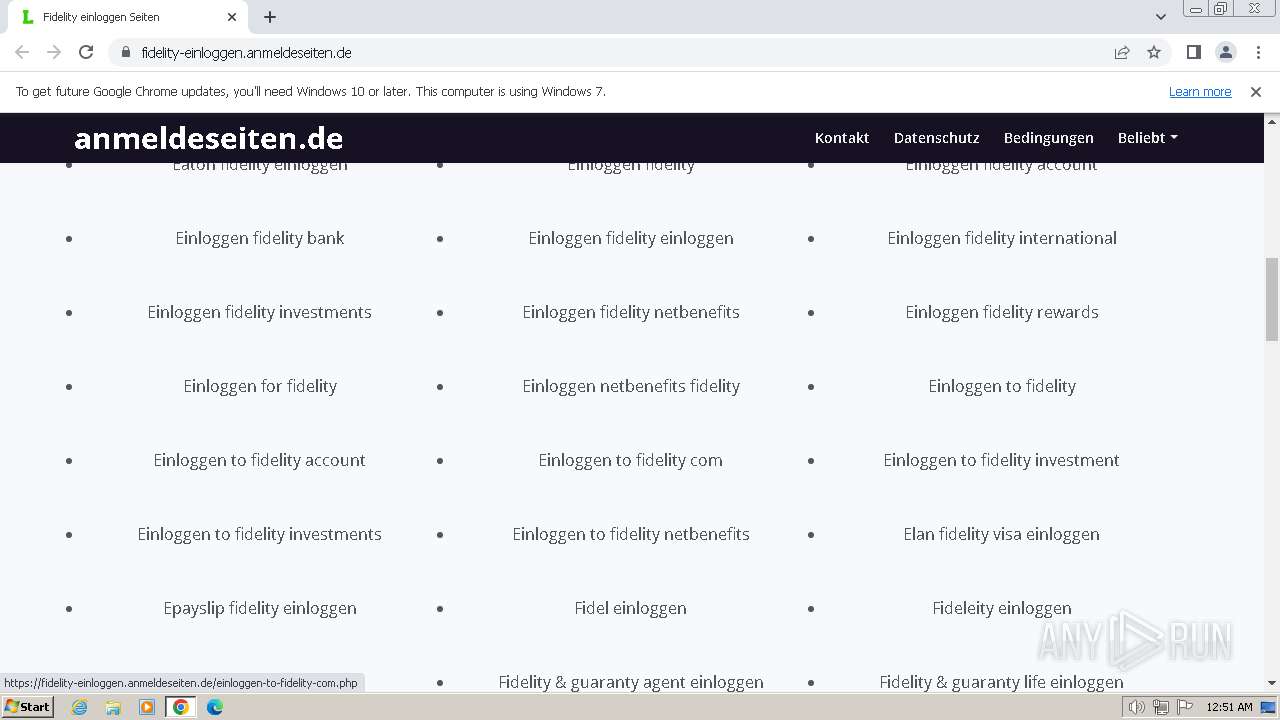Viewport: 1280px width, 720px height.
Task: Open Einloggen to fidelity investment link
Action: point(1002,460)
